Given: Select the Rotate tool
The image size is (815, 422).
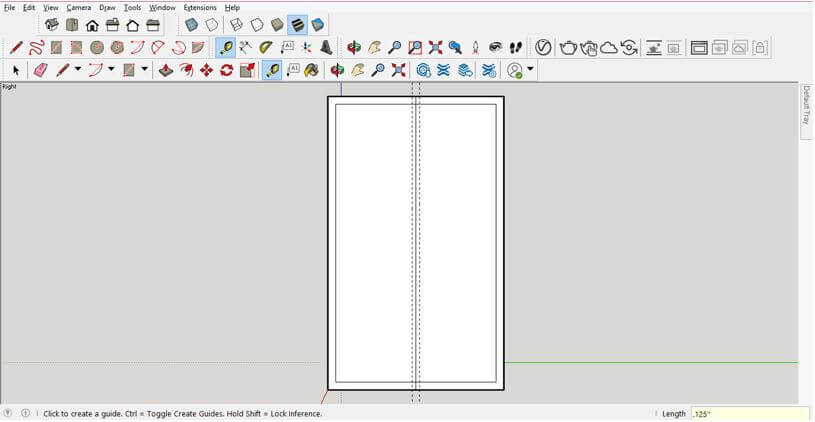Looking at the screenshot, I should (x=227, y=70).
